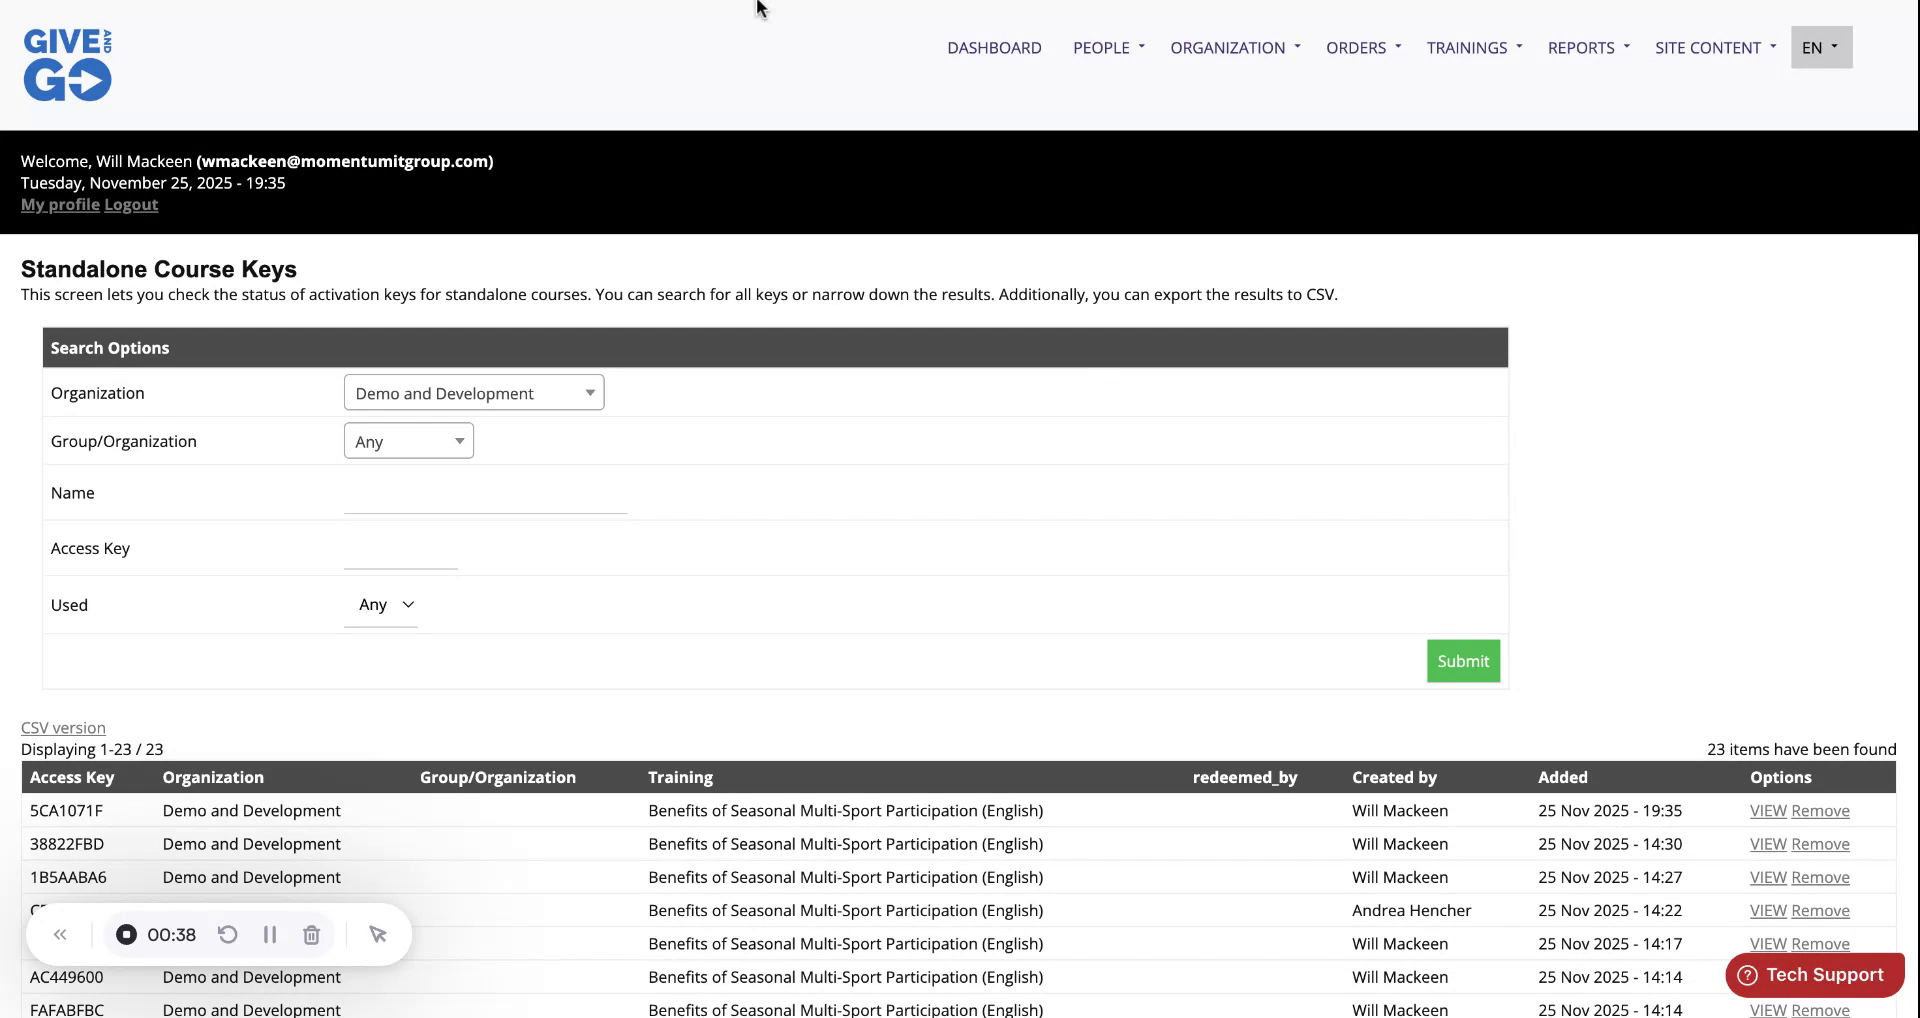The image size is (1920, 1018).
Task: Submit the search form
Action: (1462, 660)
